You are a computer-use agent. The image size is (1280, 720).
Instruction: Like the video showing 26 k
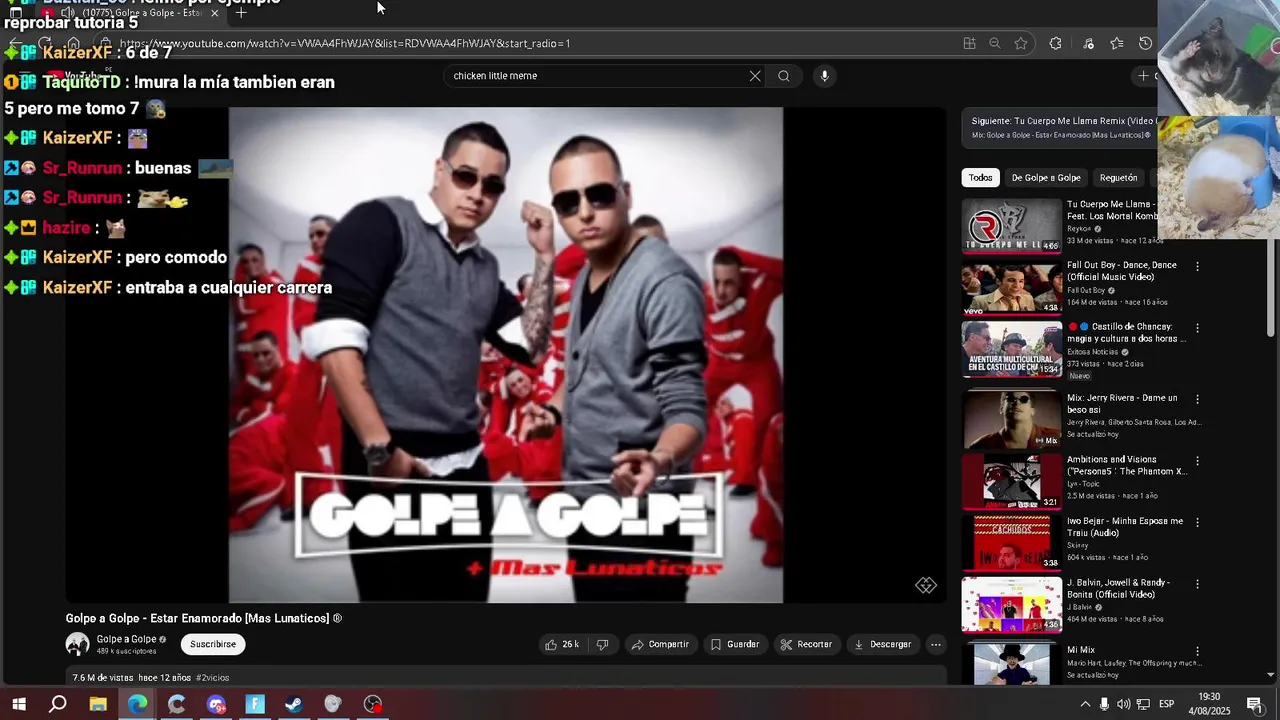[562, 645]
